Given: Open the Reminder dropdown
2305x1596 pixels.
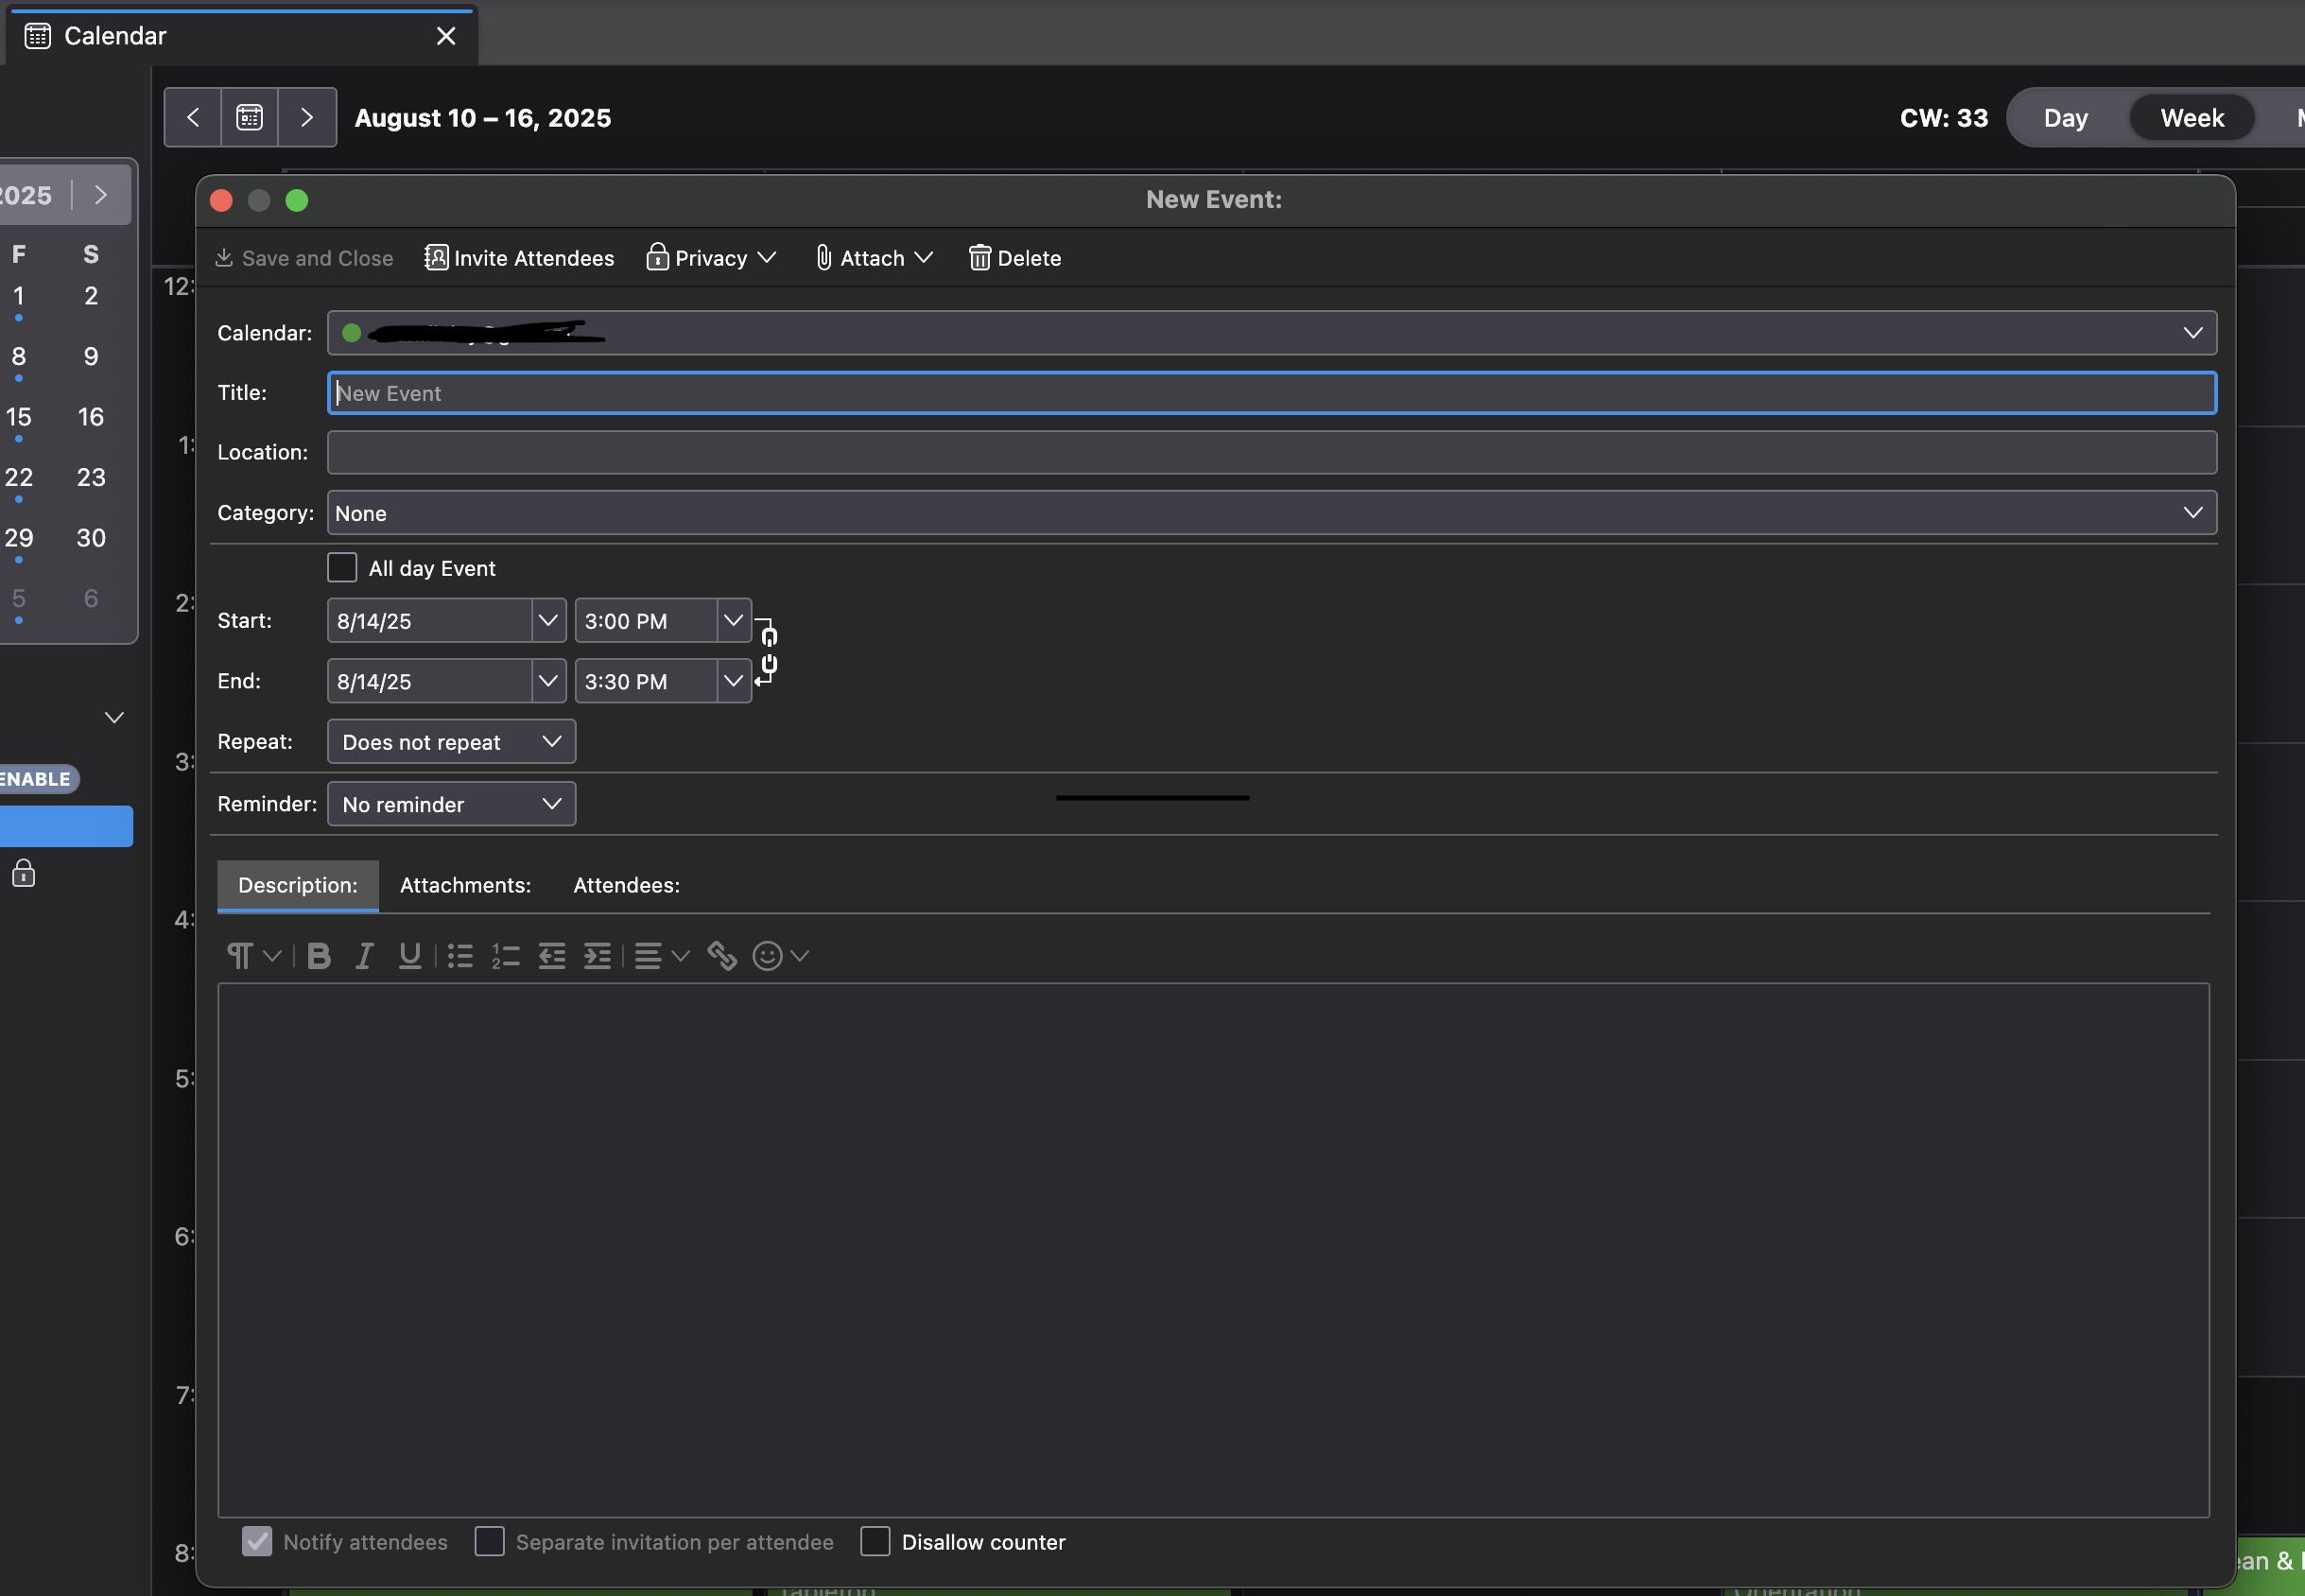Looking at the screenshot, I should click(451, 804).
